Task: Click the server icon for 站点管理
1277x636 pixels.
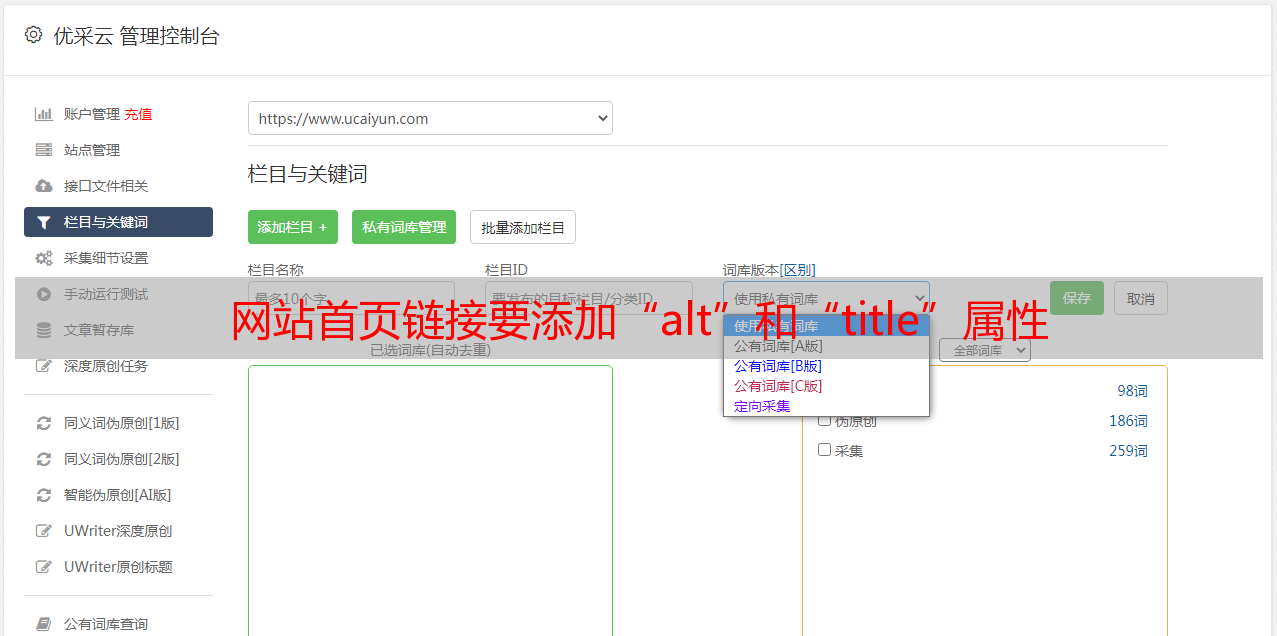Action: pos(44,150)
